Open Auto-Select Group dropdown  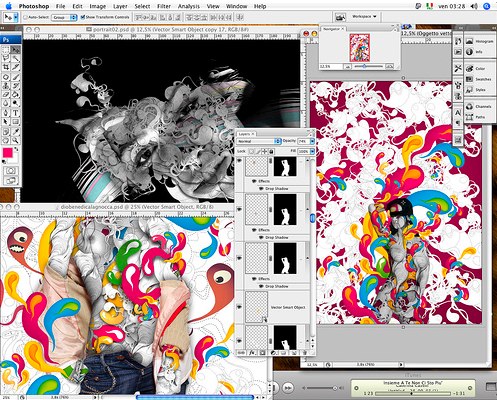tap(64, 17)
